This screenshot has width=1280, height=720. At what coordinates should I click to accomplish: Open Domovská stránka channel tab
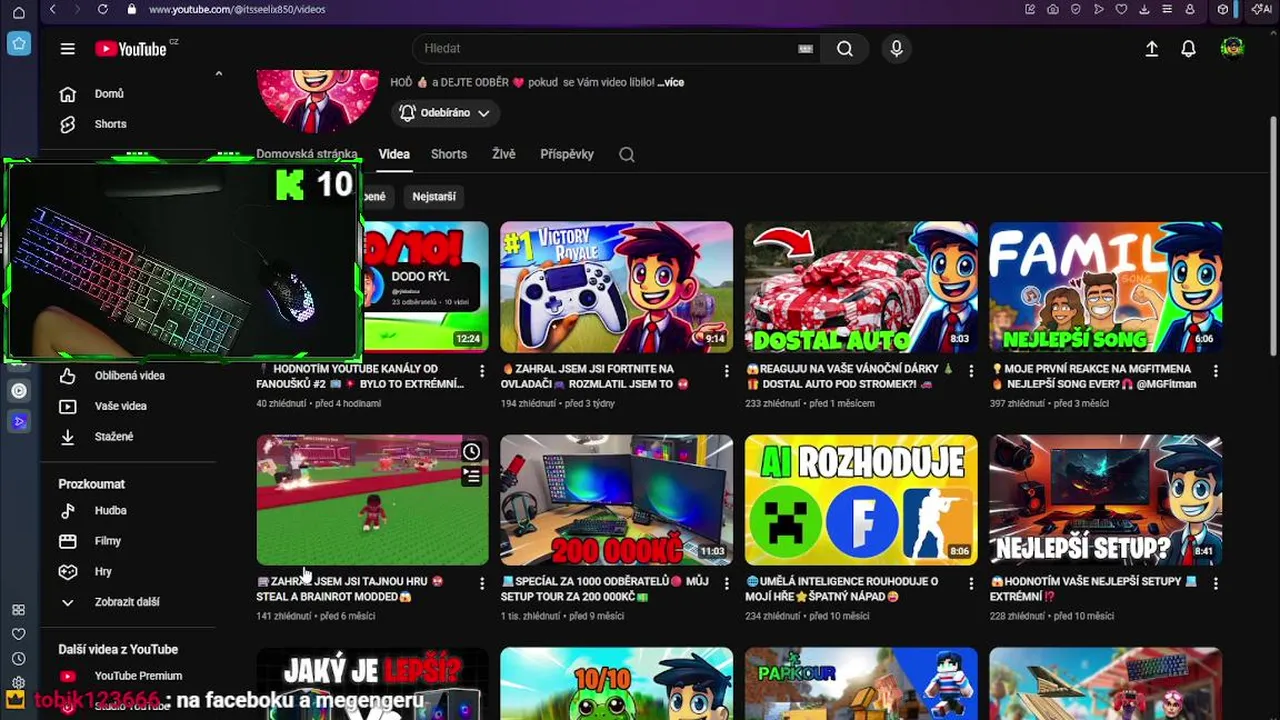point(307,154)
